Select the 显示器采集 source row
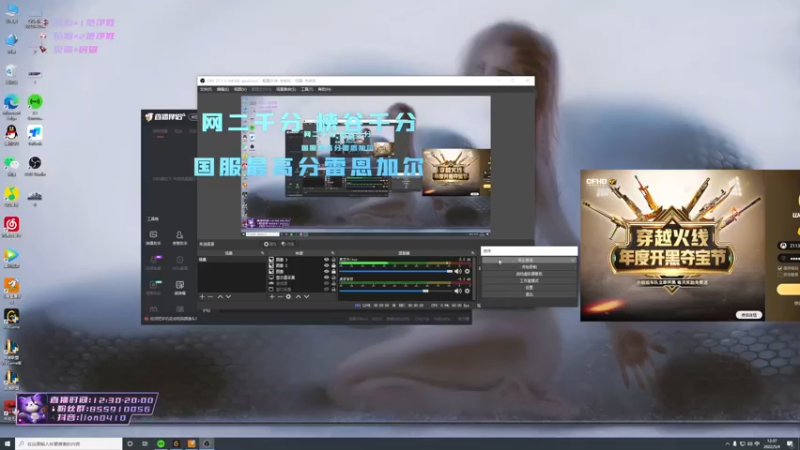This screenshot has width=800, height=450. [x=301, y=278]
